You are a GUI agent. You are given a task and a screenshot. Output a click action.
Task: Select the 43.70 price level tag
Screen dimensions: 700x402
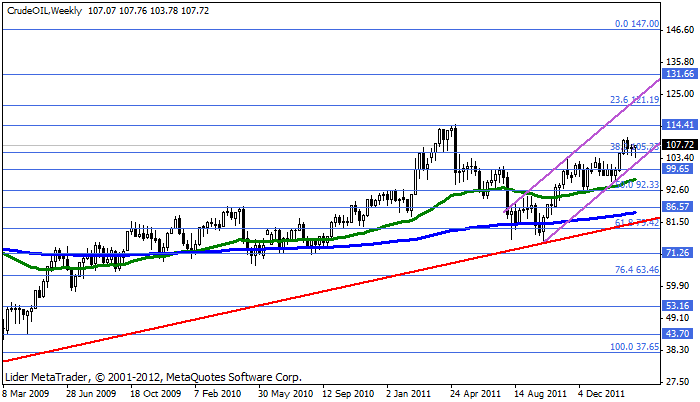[680, 334]
